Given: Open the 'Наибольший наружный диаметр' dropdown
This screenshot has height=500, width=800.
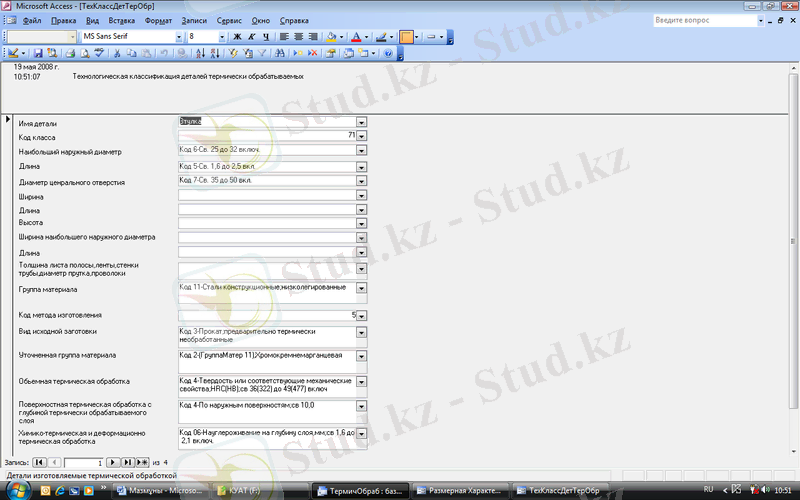Looking at the screenshot, I should coord(361,151).
